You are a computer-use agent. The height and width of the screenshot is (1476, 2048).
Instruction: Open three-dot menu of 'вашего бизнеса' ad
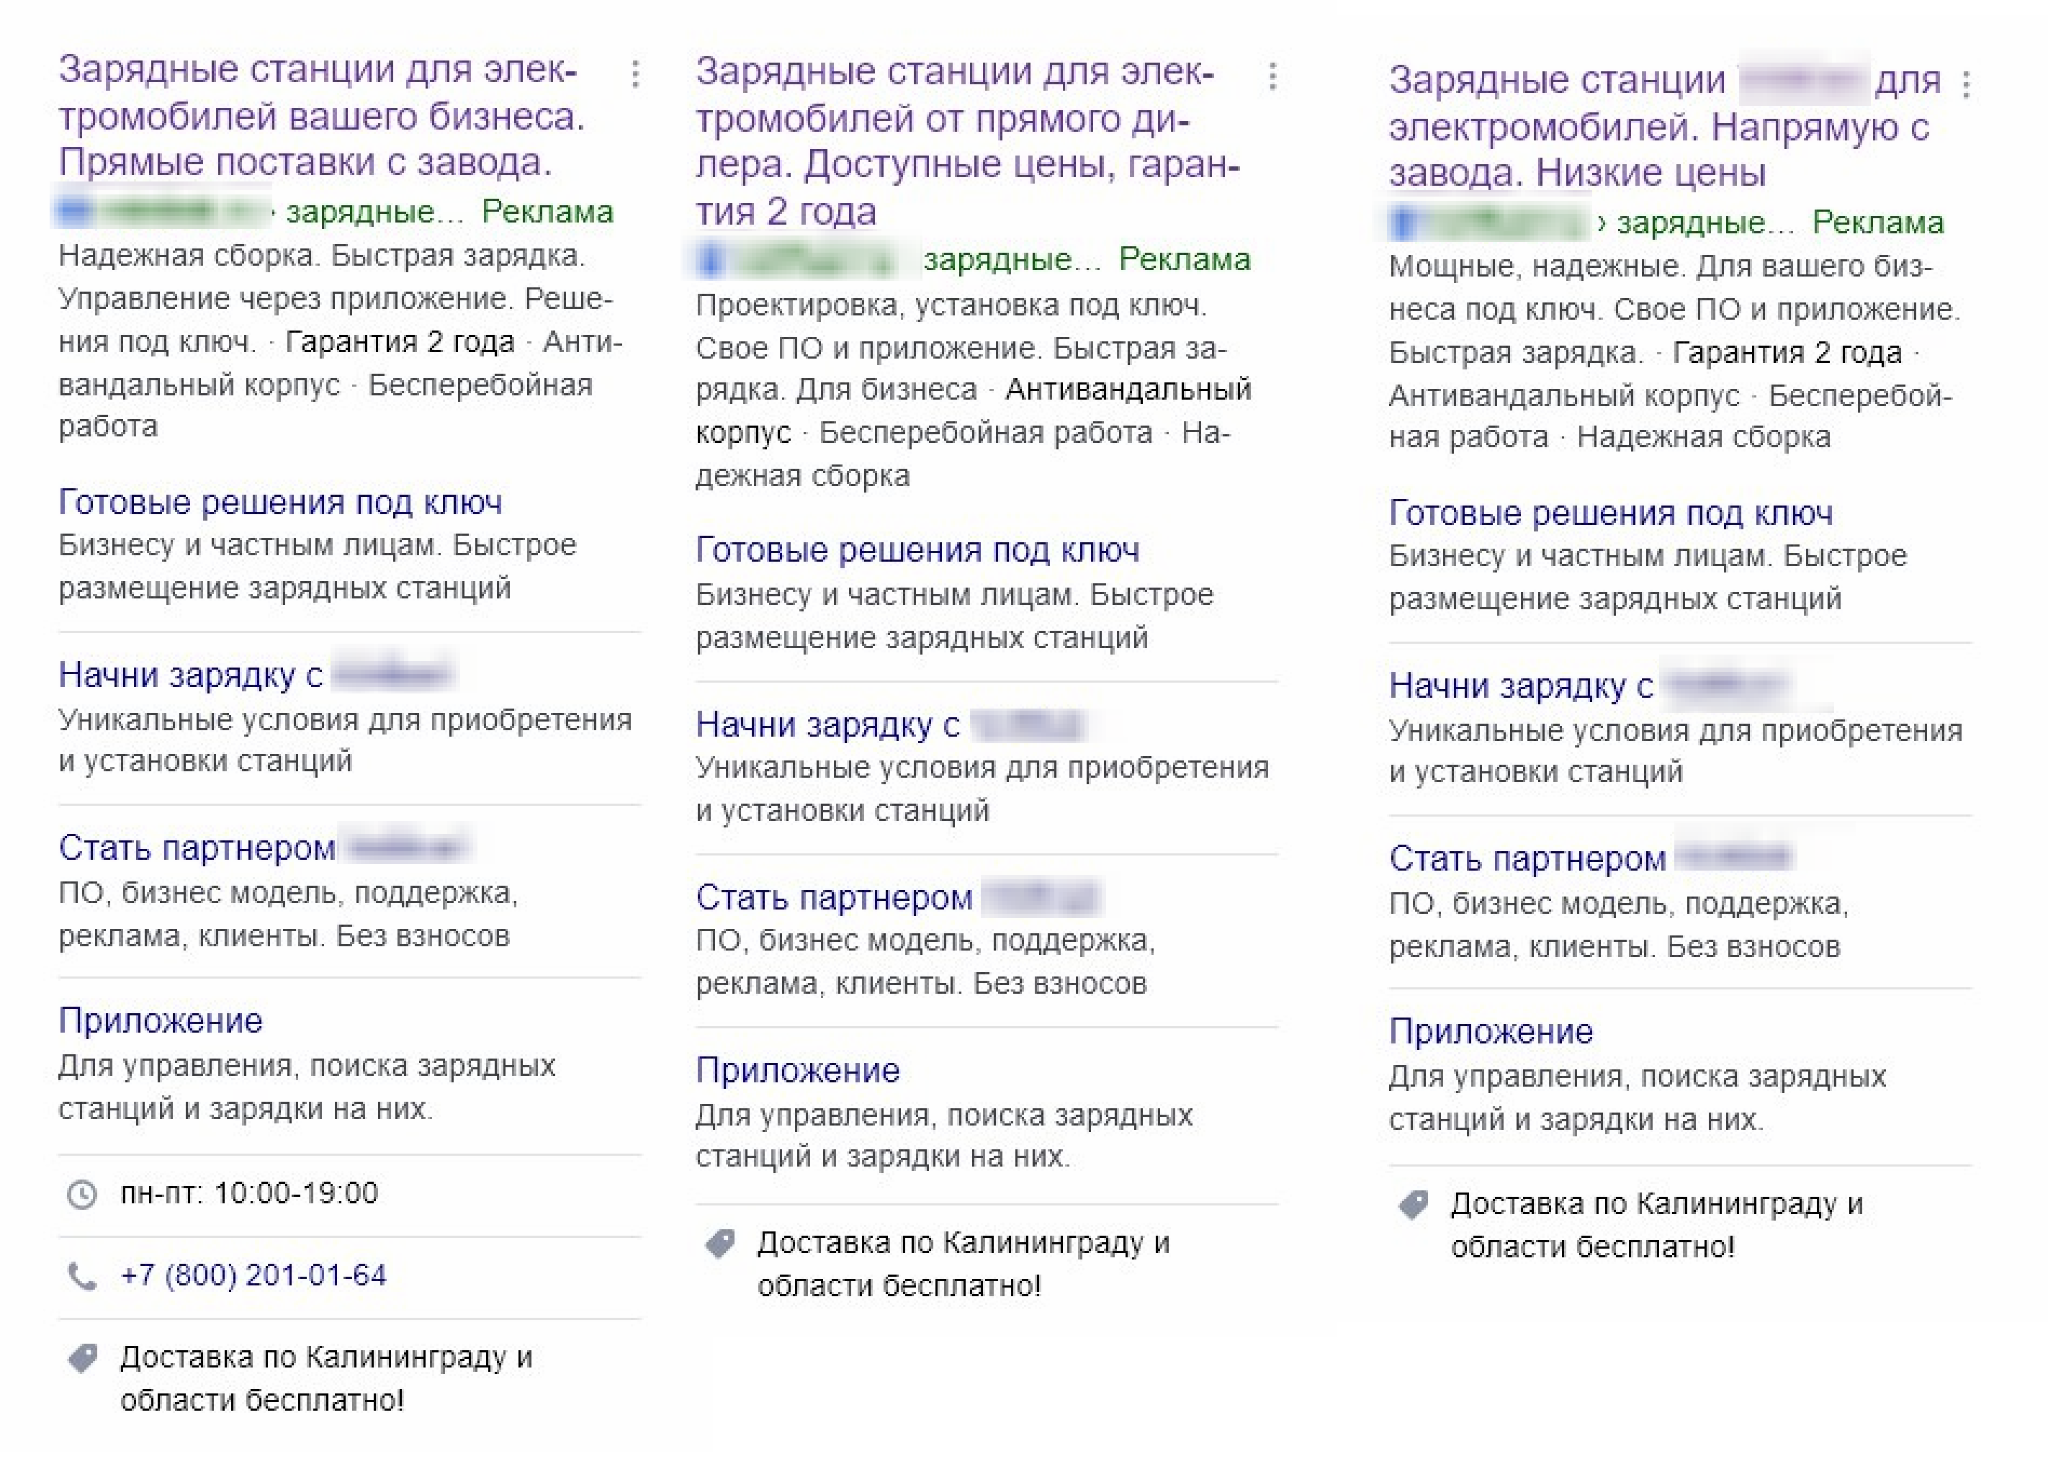(635, 74)
